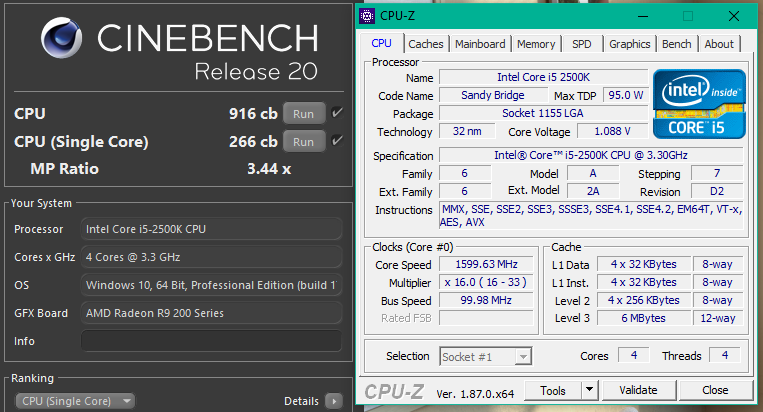Click the L1 Inst. 4 x 32 KBytes value
The image size is (763, 412).
(x=643, y=282)
